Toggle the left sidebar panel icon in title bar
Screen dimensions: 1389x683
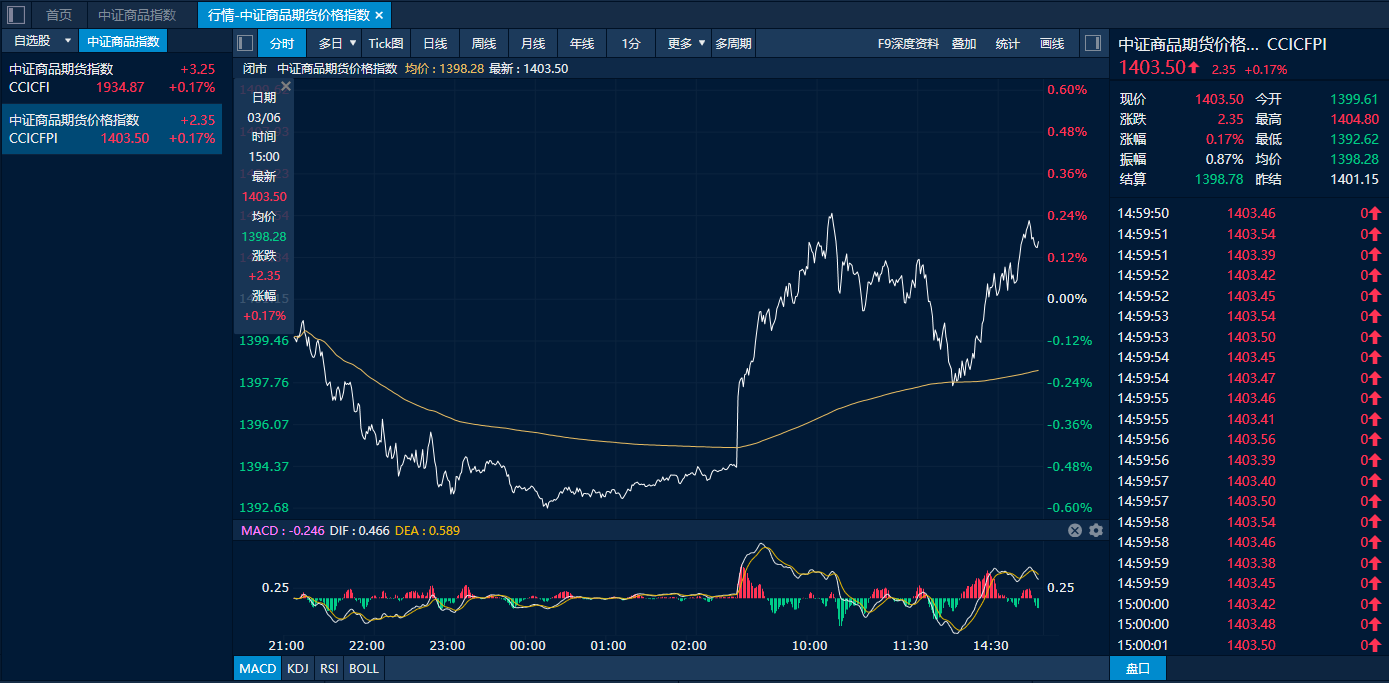click(x=16, y=15)
